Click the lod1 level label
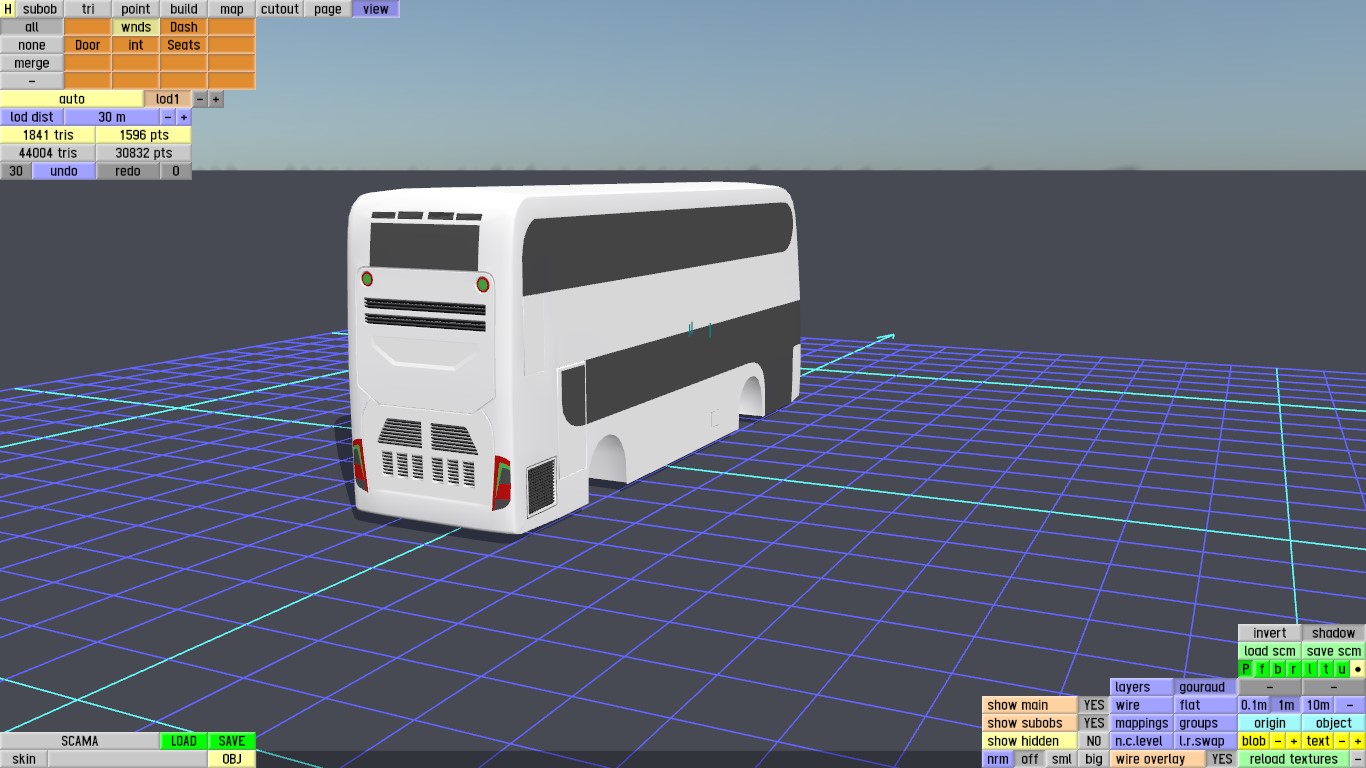 (x=168, y=99)
